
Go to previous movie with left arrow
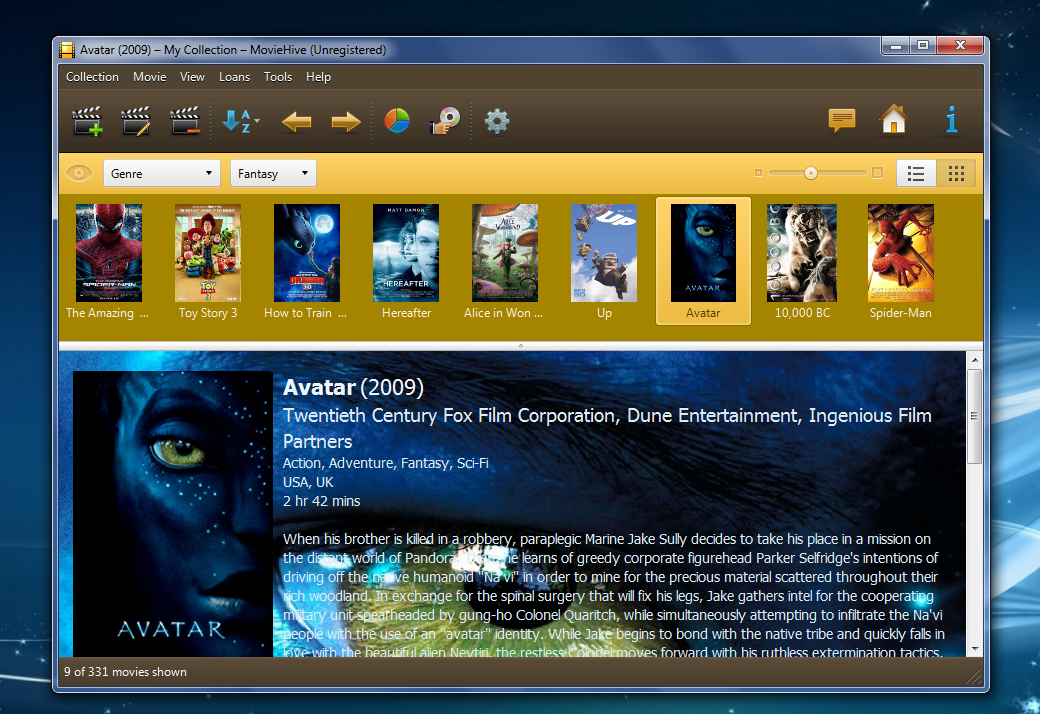[296, 121]
